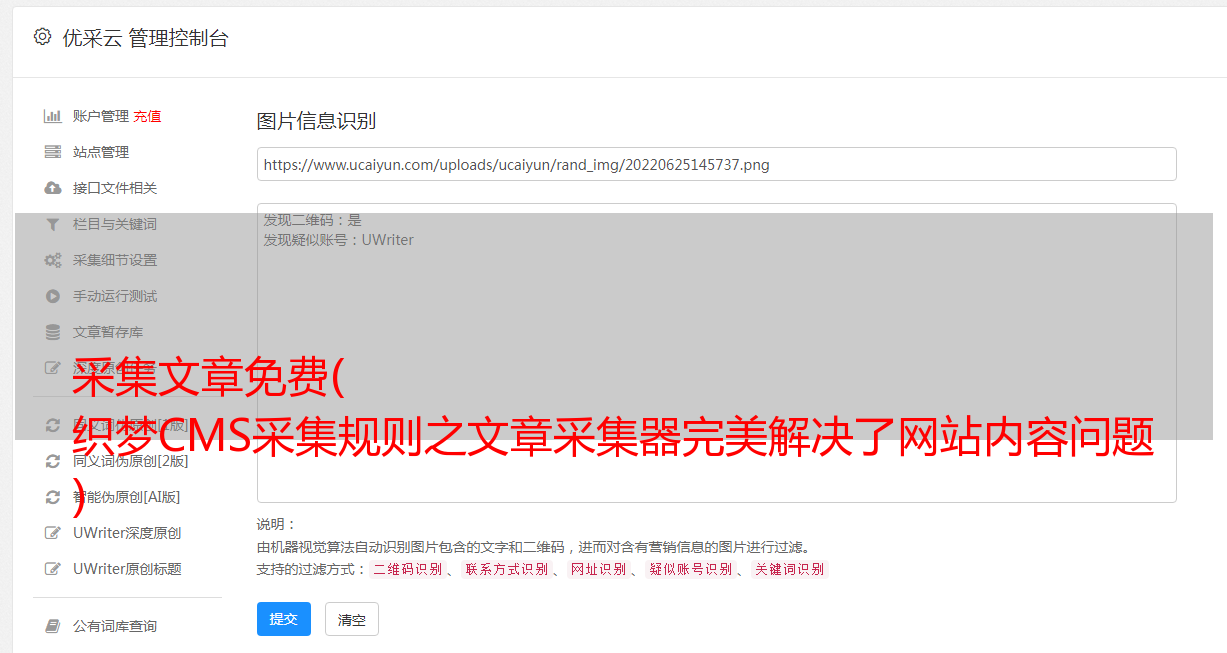The width and height of the screenshot is (1227, 653).
Task: Click the 网址识别 tag
Action: point(598,569)
